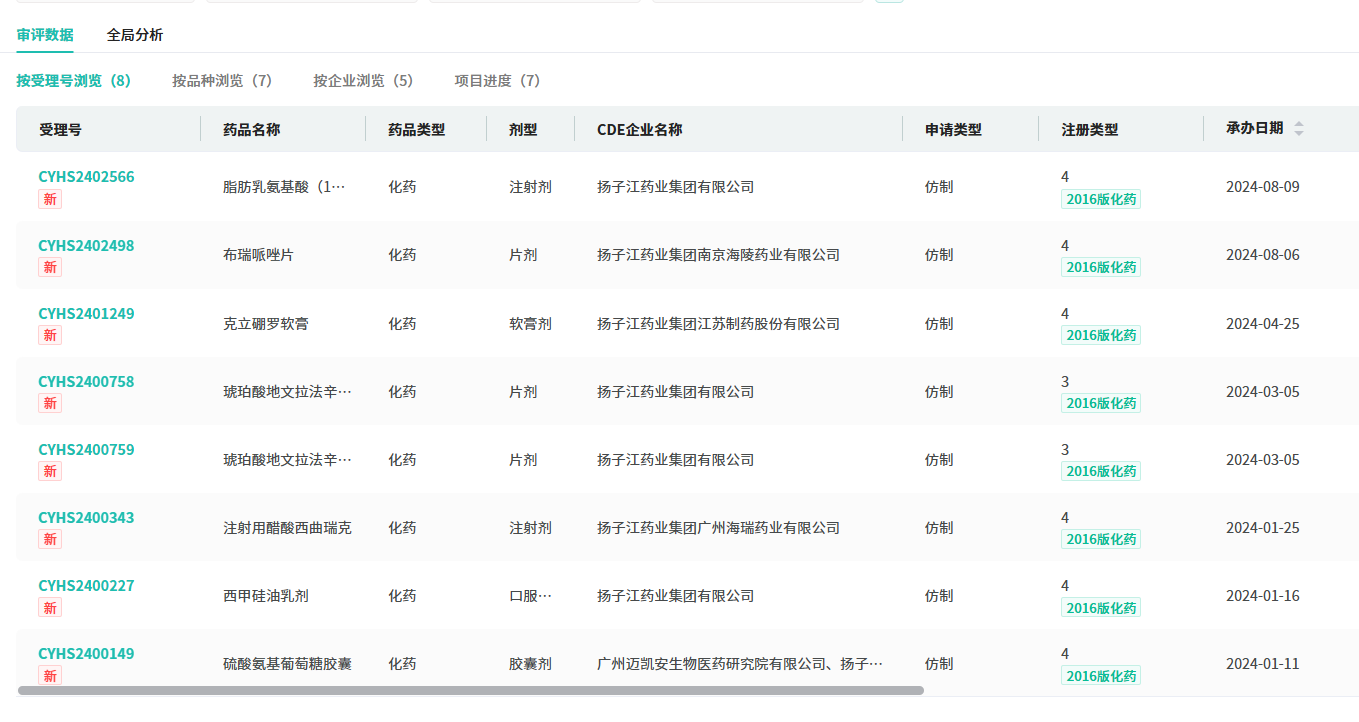This screenshot has height=722, width=1359.
Task: Click the 新 badge under CYHS2402566
Action: tap(49, 199)
